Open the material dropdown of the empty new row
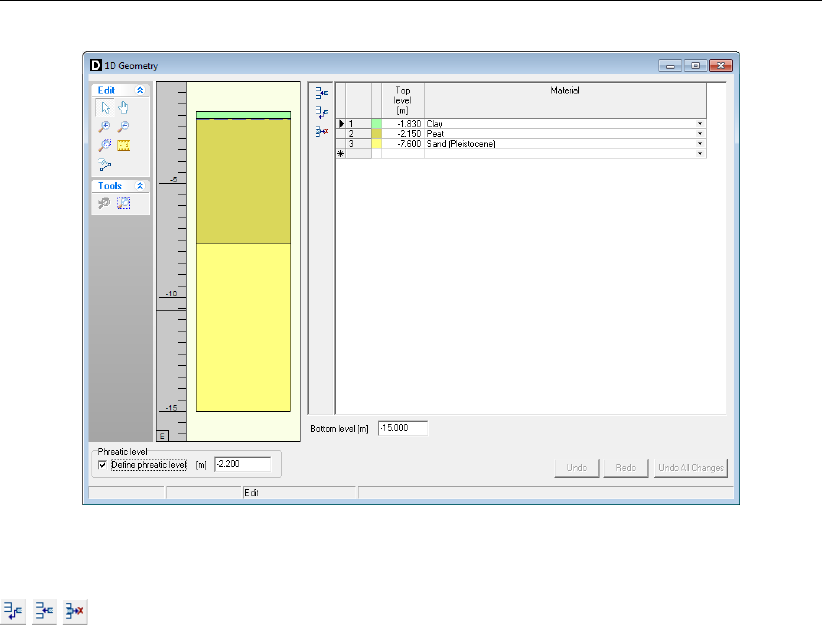The height and width of the screenshot is (625, 822). tap(700, 154)
